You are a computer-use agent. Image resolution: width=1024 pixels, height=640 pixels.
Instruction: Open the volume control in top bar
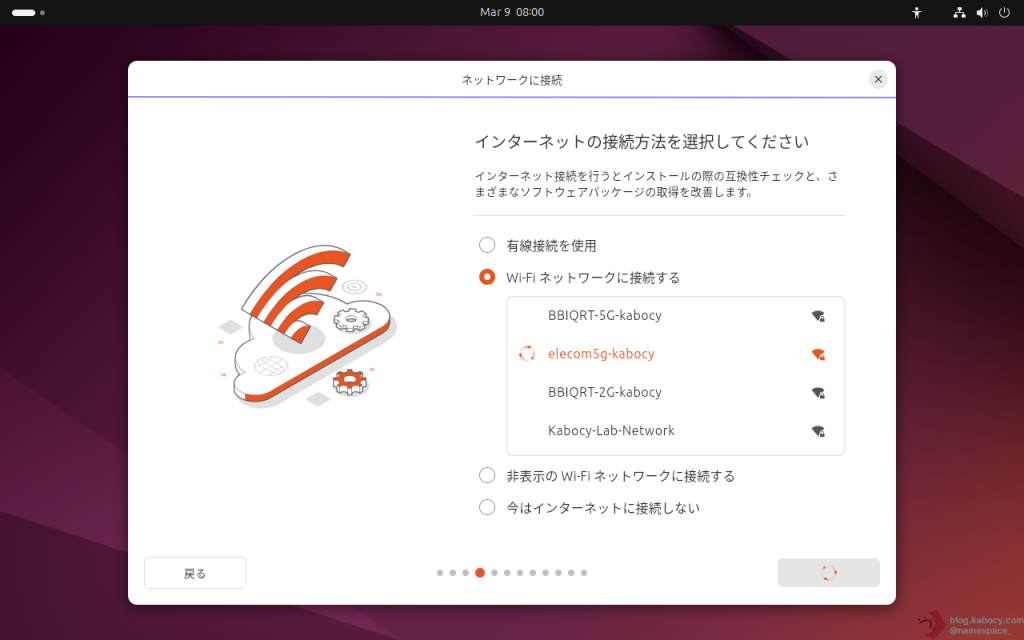point(982,13)
